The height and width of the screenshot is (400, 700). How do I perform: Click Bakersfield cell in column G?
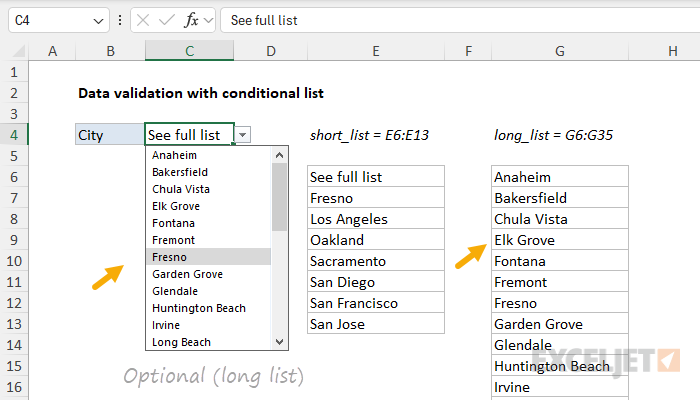560,197
